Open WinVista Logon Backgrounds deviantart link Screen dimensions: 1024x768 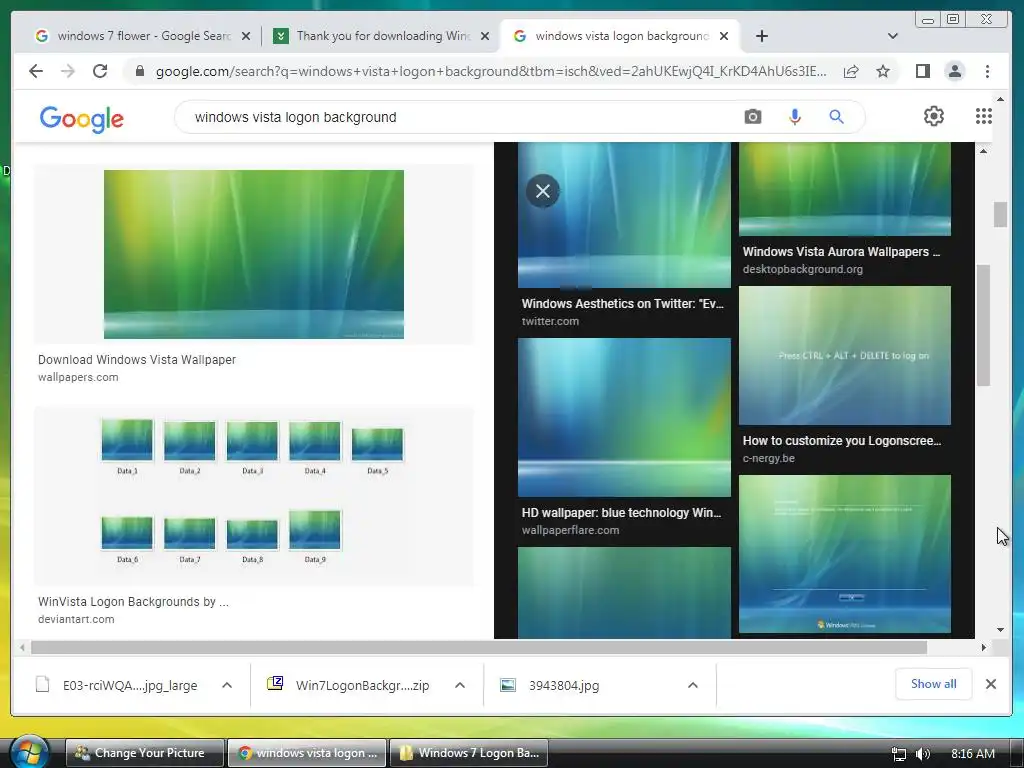point(133,602)
